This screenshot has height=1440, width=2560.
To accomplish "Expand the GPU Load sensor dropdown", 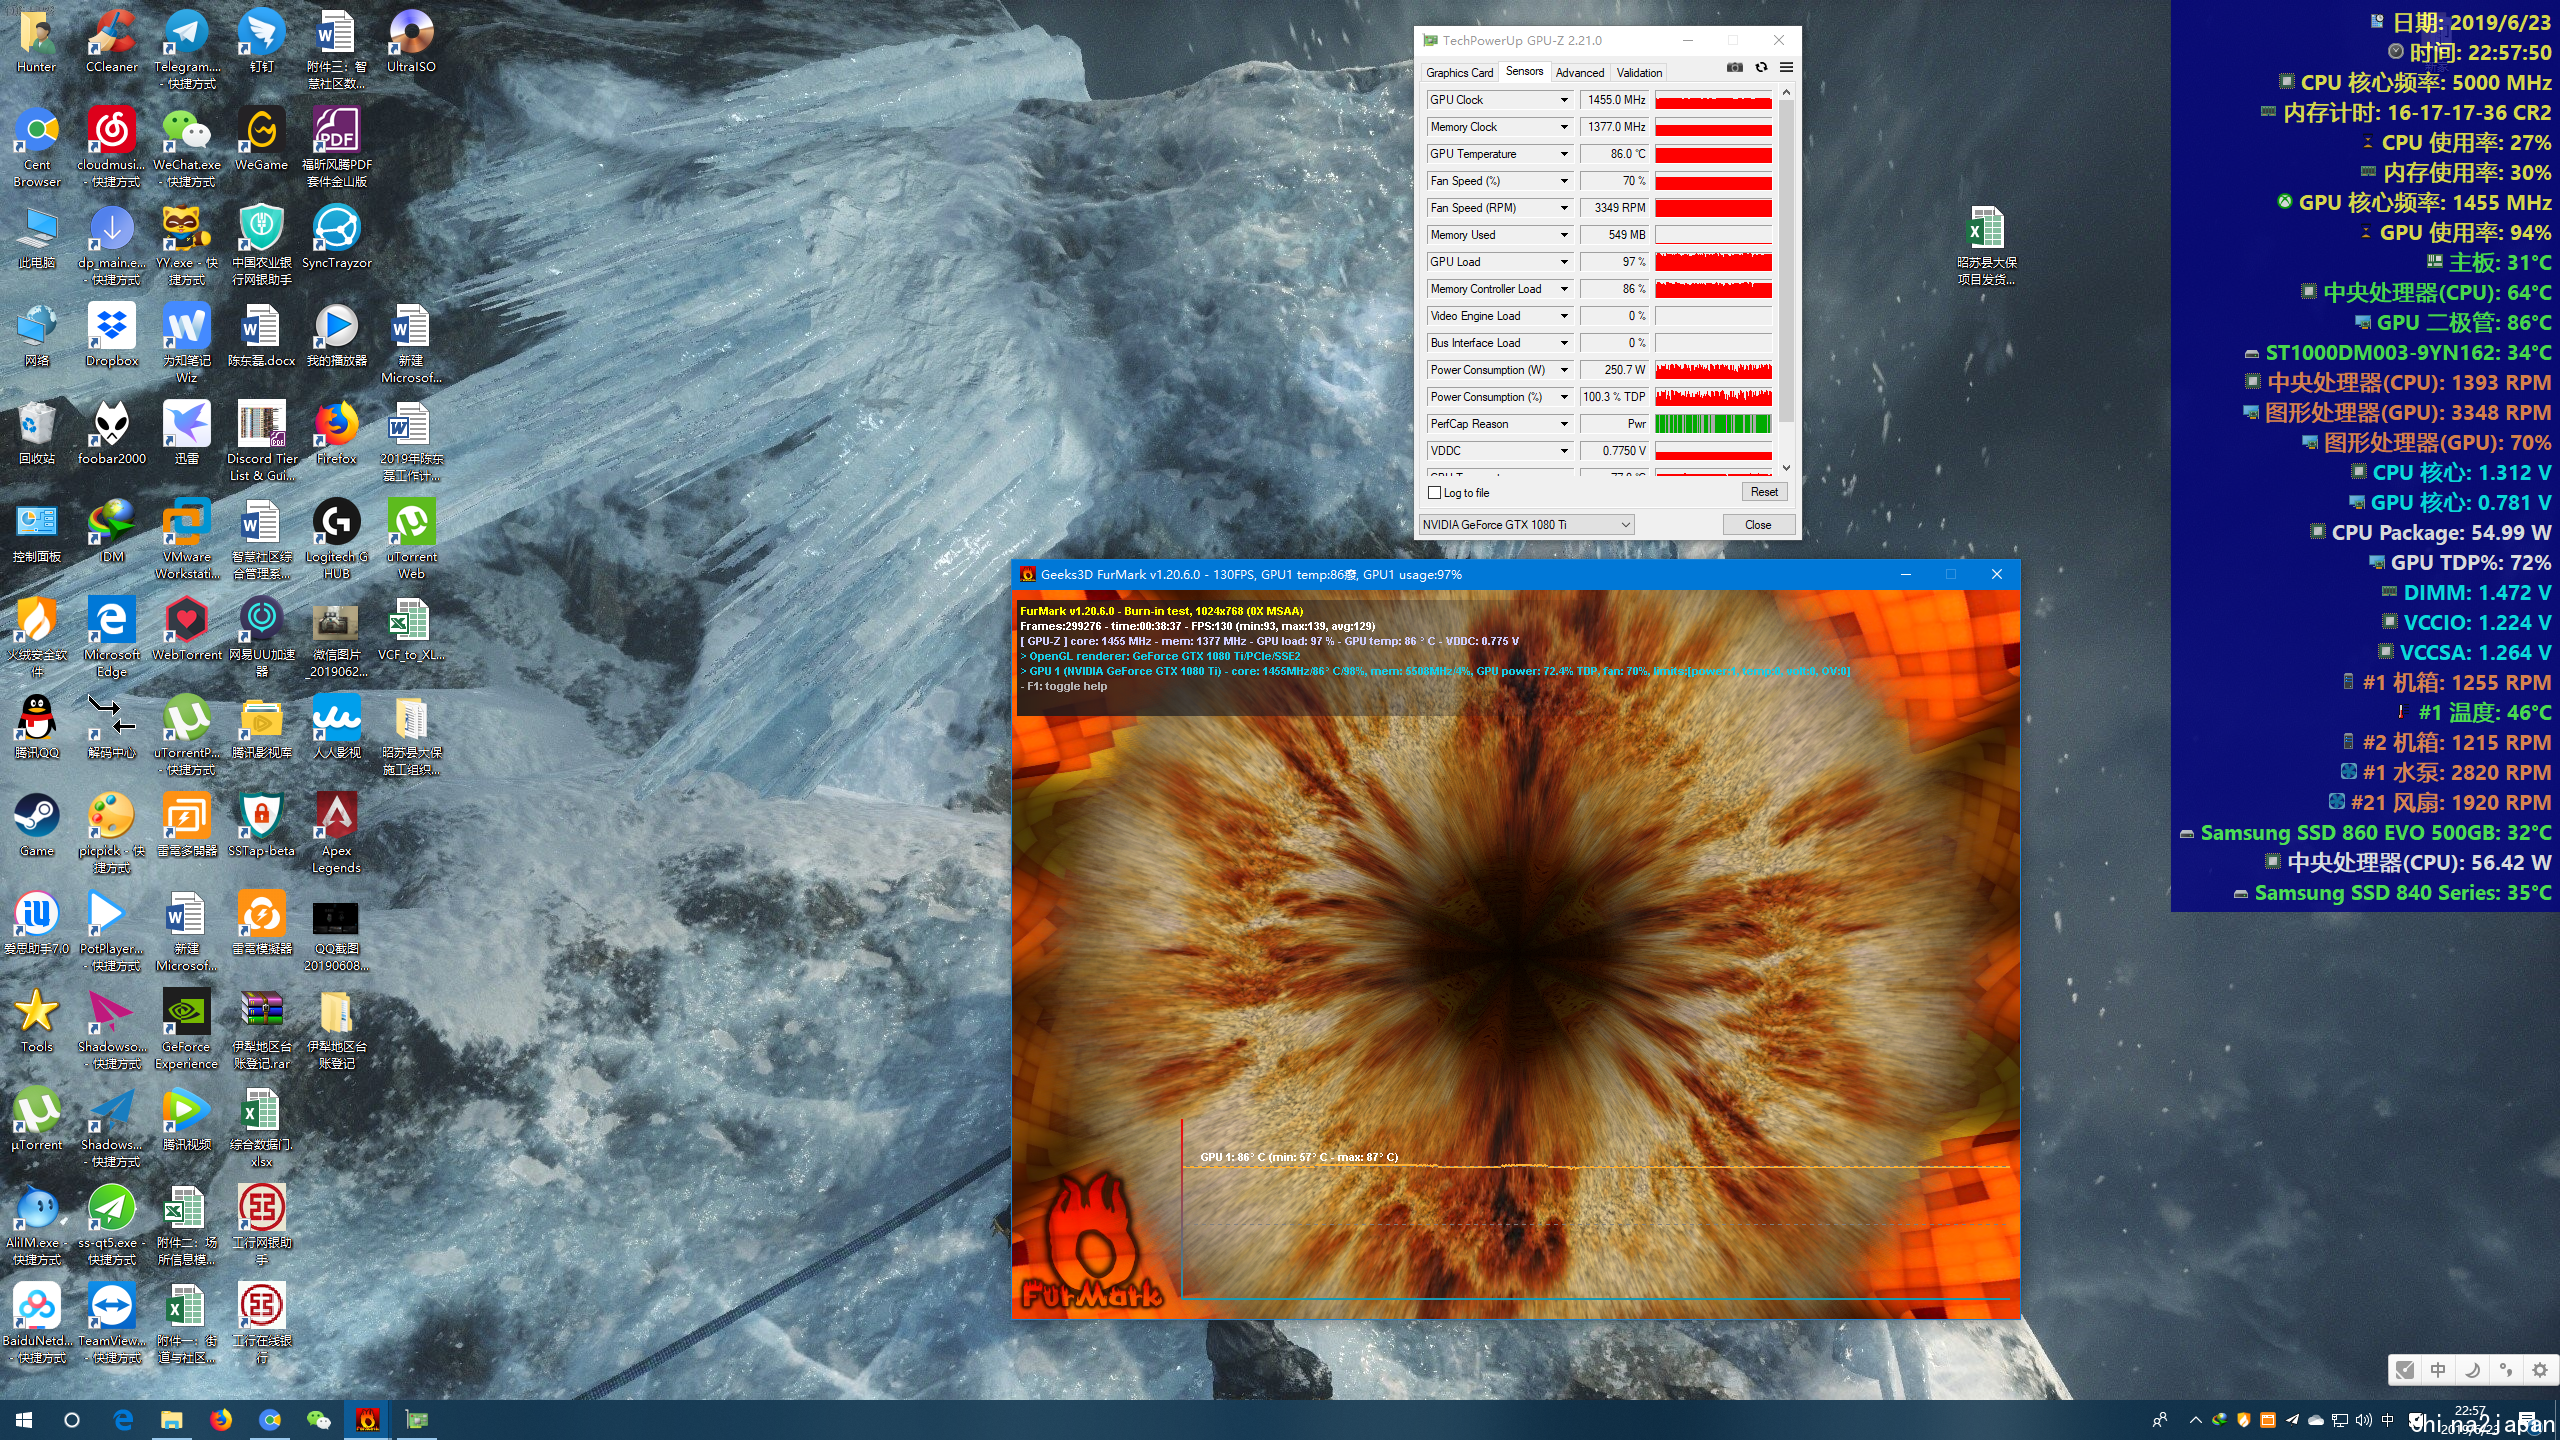I will click(1564, 262).
